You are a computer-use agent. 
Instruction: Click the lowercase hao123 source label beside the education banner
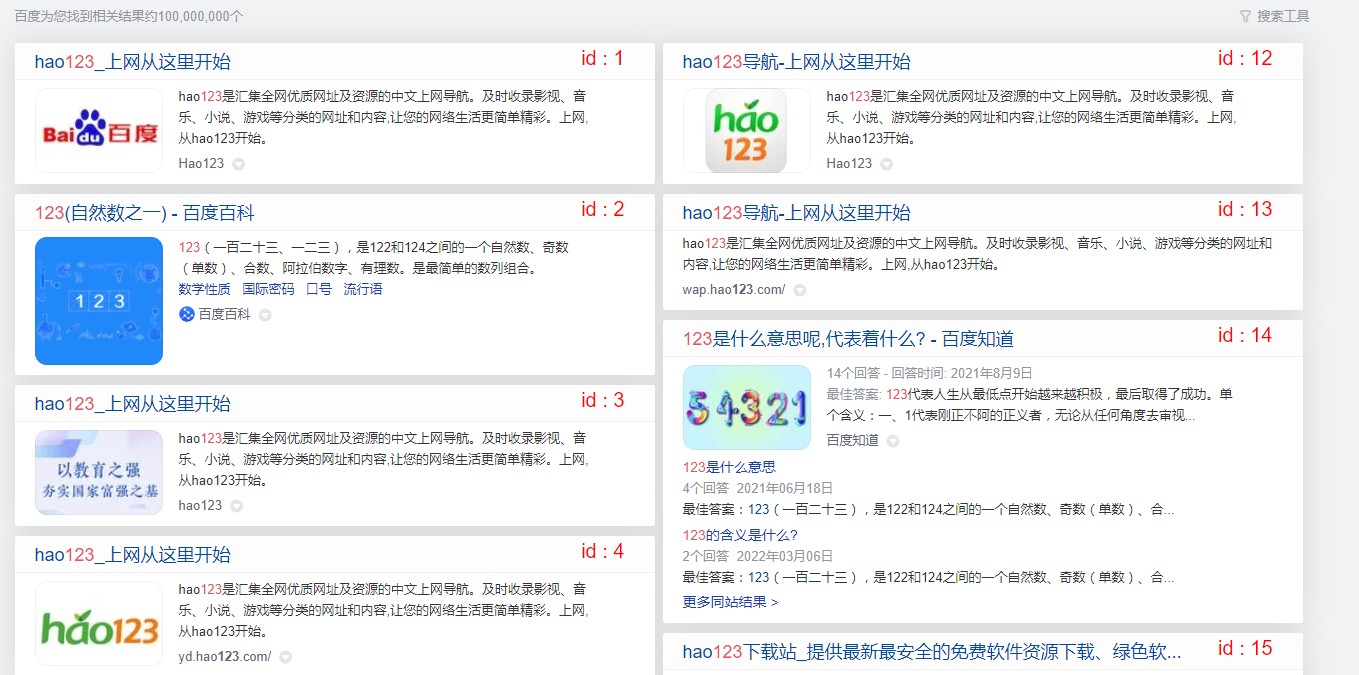(x=200, y=505)
